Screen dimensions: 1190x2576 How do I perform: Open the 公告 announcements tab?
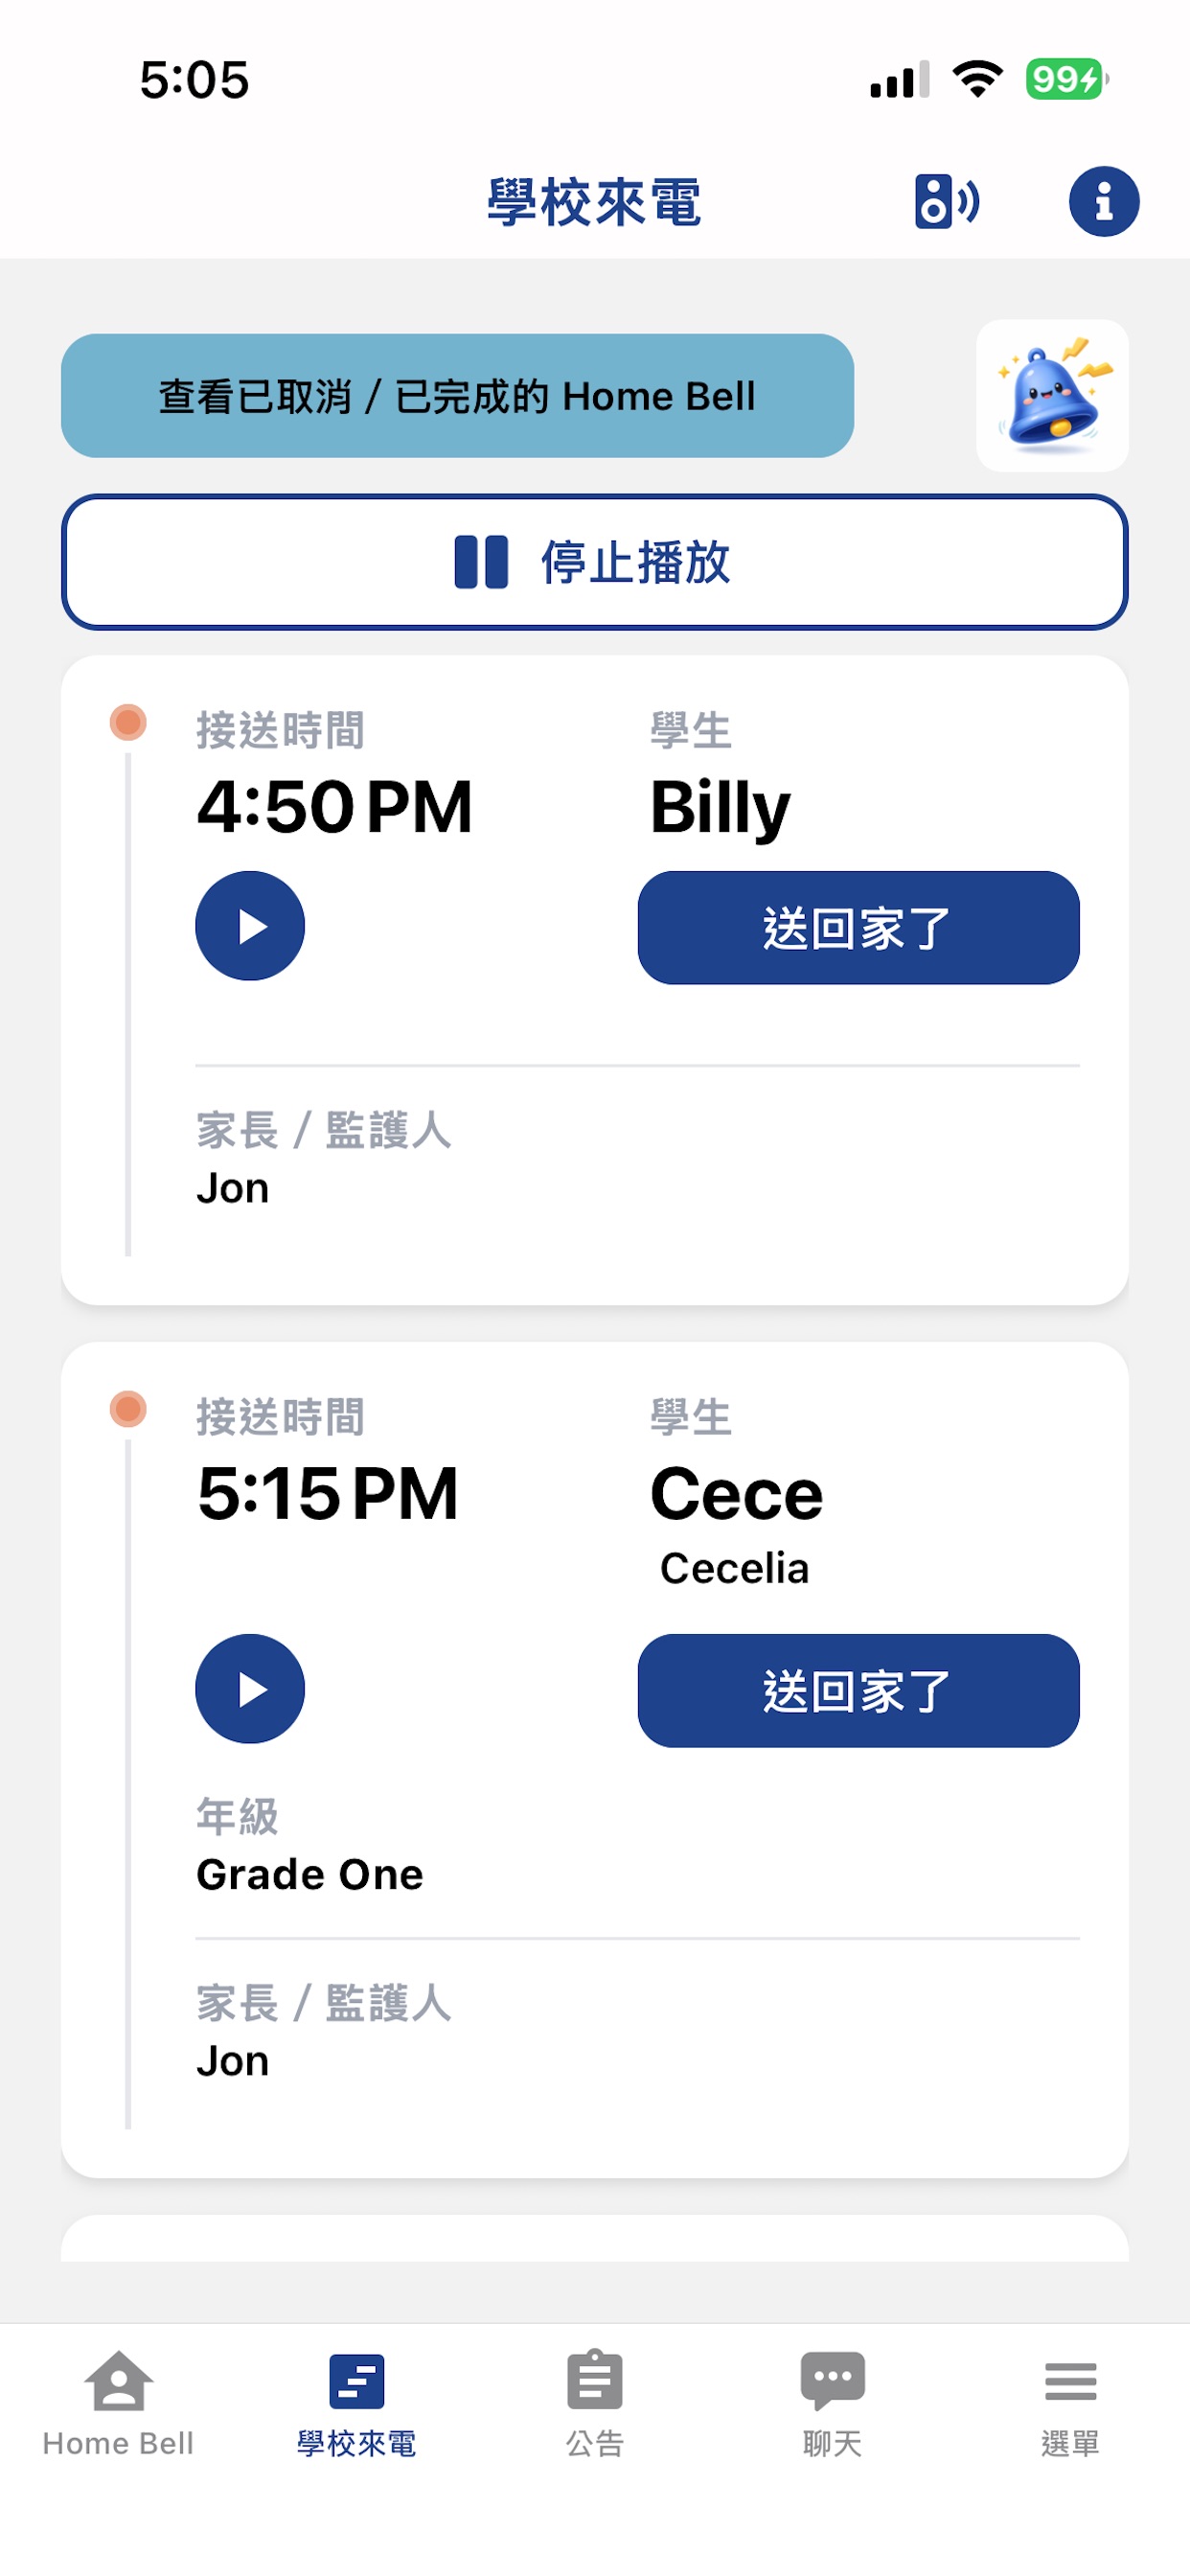point(595,2404)
